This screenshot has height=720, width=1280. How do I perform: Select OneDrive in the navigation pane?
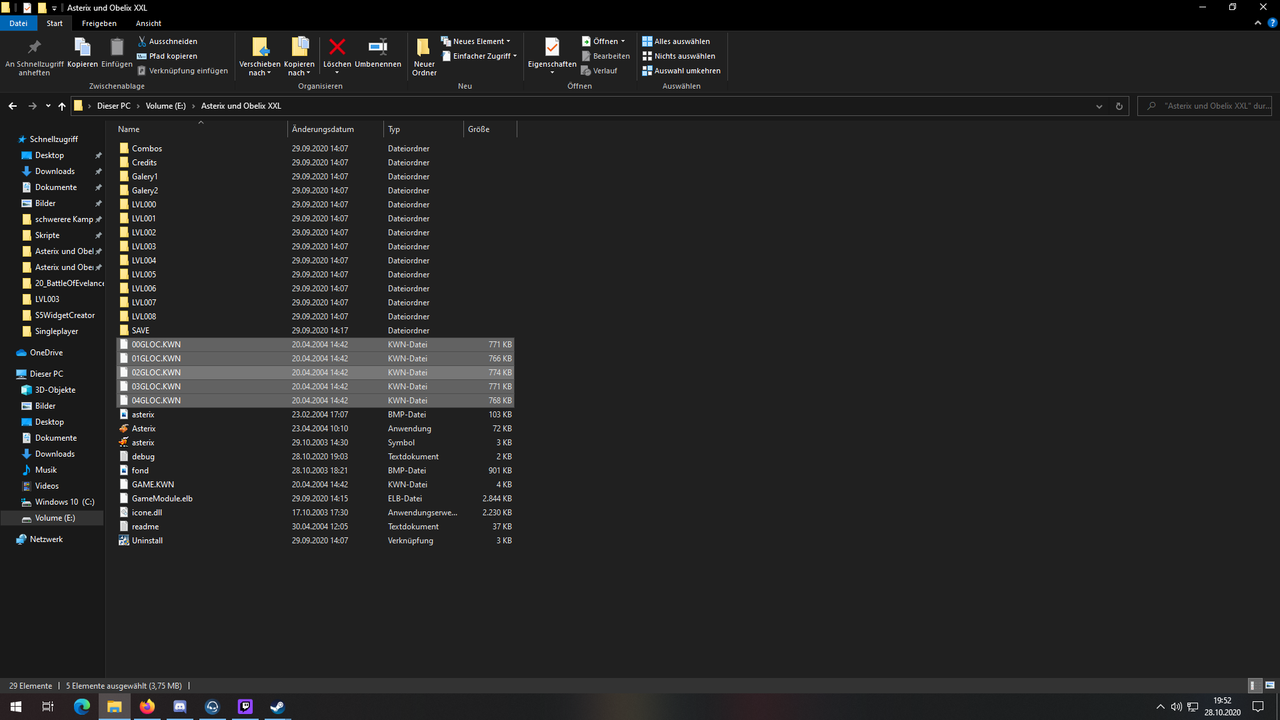[46, 352]
